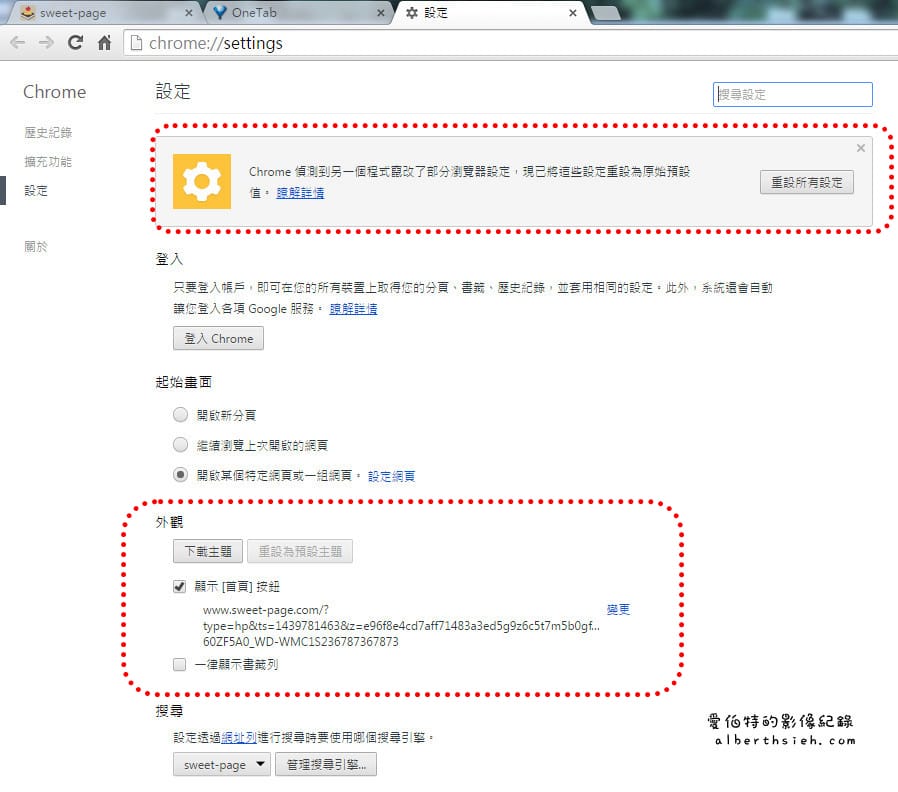The height and width of the screenshot is (792, 898).
Task: Go back using the browser back arrow
Action: point(18,43)
